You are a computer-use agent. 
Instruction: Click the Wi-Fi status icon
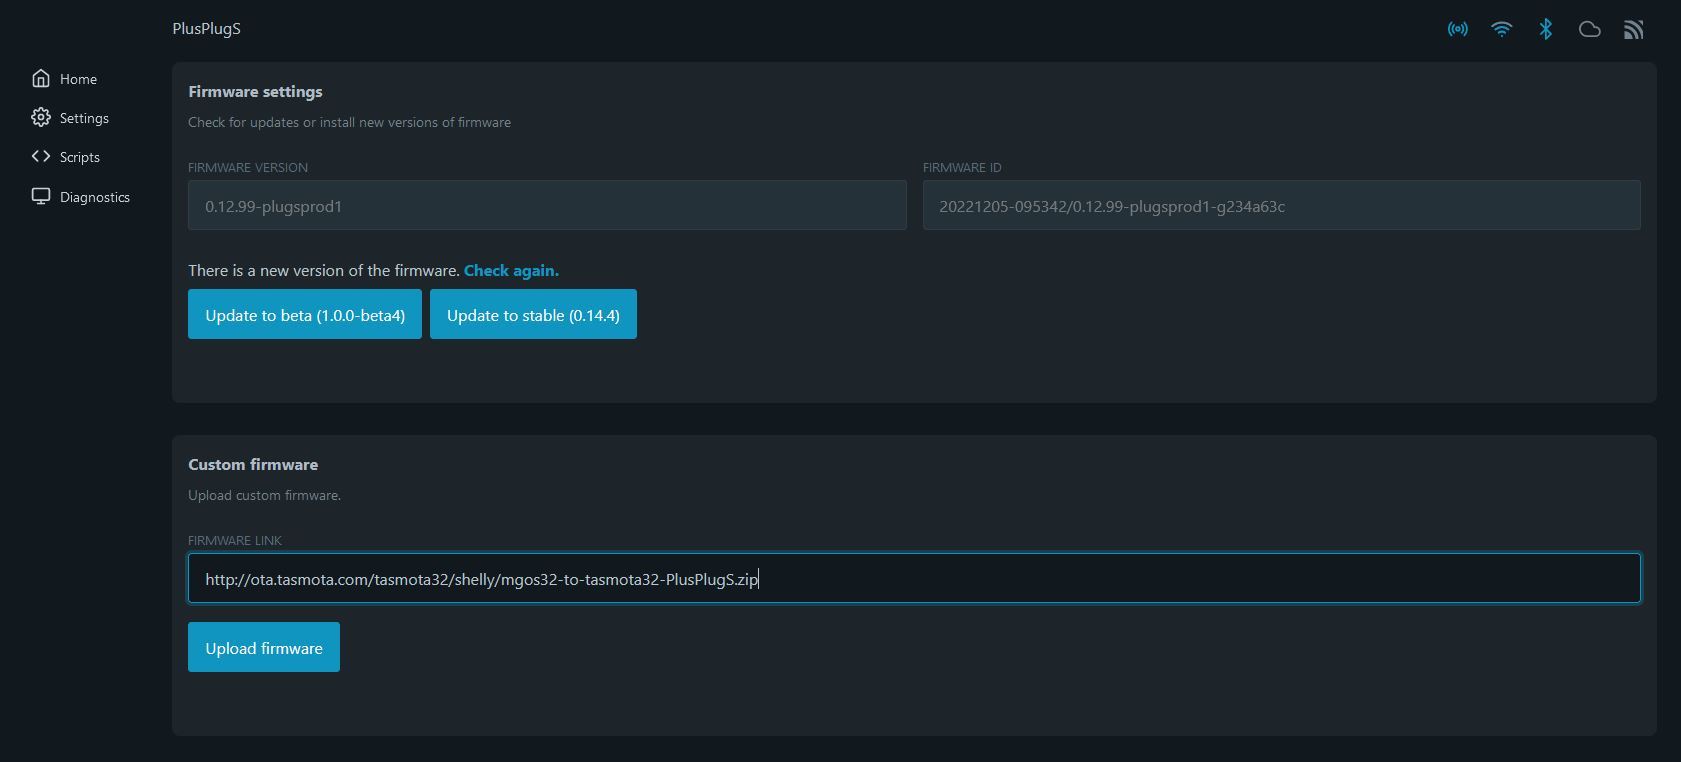coord(1501,29)
